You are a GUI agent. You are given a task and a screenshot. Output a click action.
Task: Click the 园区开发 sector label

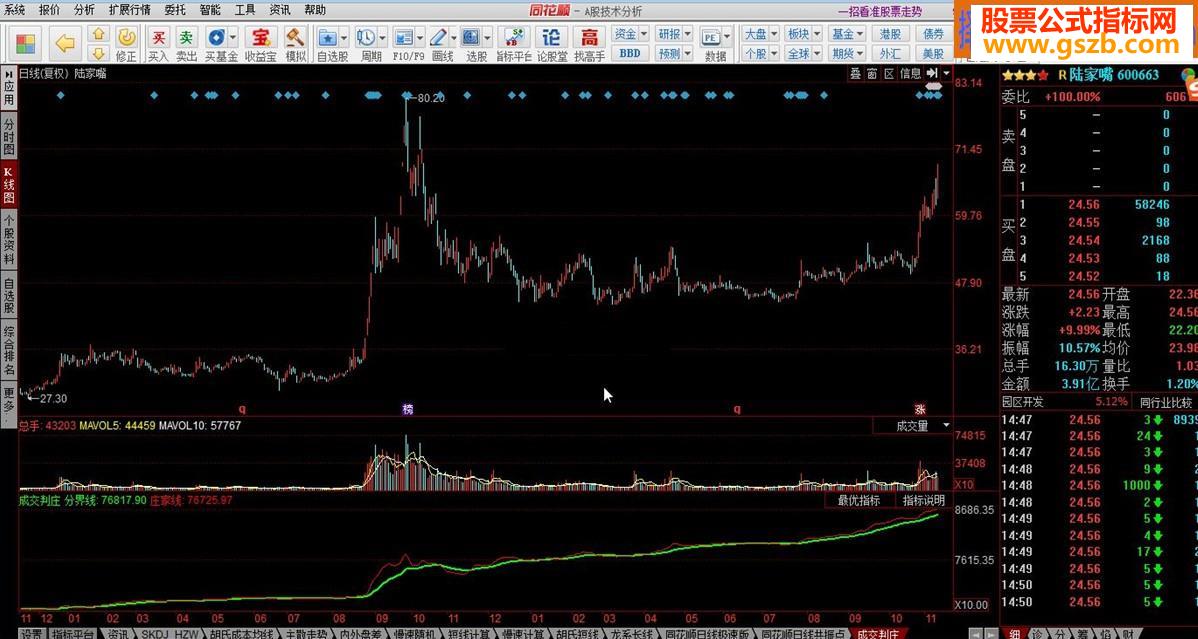tap(1024, 402)
